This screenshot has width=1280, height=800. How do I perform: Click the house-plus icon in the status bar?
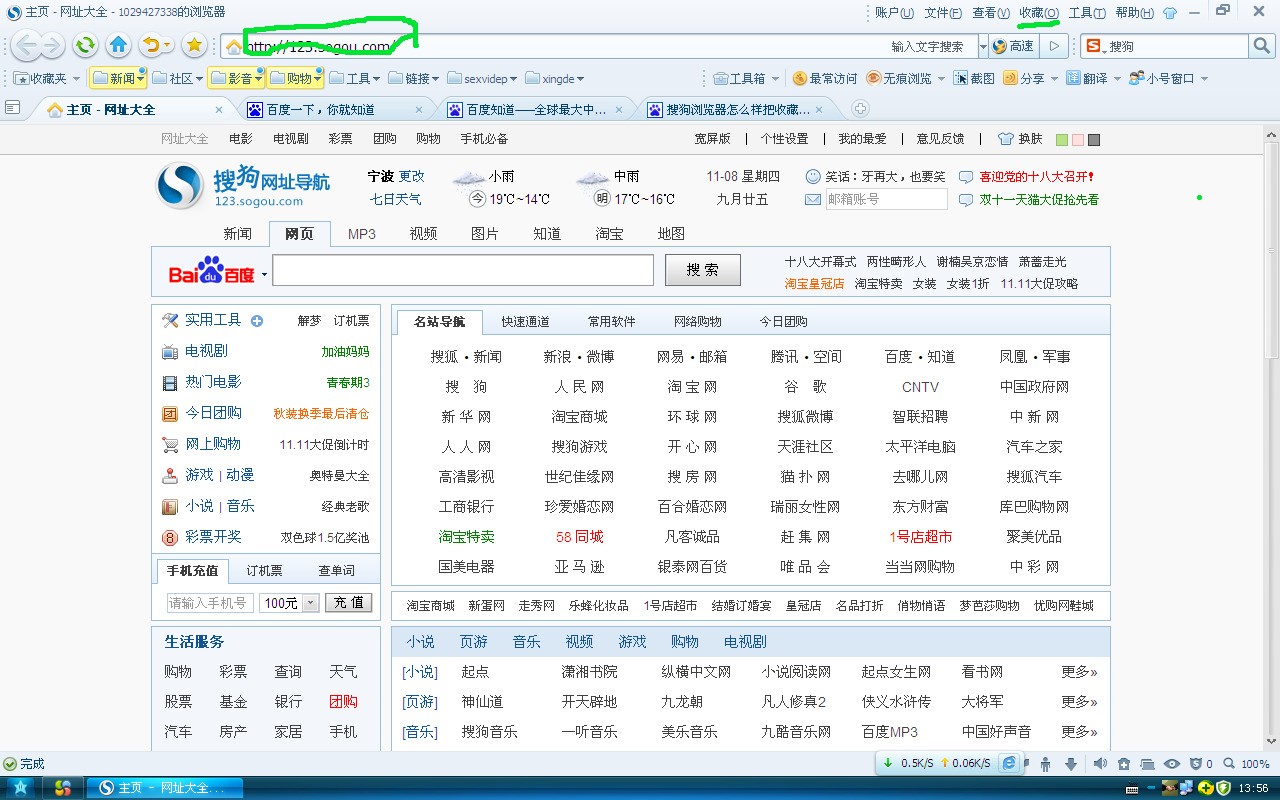[x=1124, y=764]
